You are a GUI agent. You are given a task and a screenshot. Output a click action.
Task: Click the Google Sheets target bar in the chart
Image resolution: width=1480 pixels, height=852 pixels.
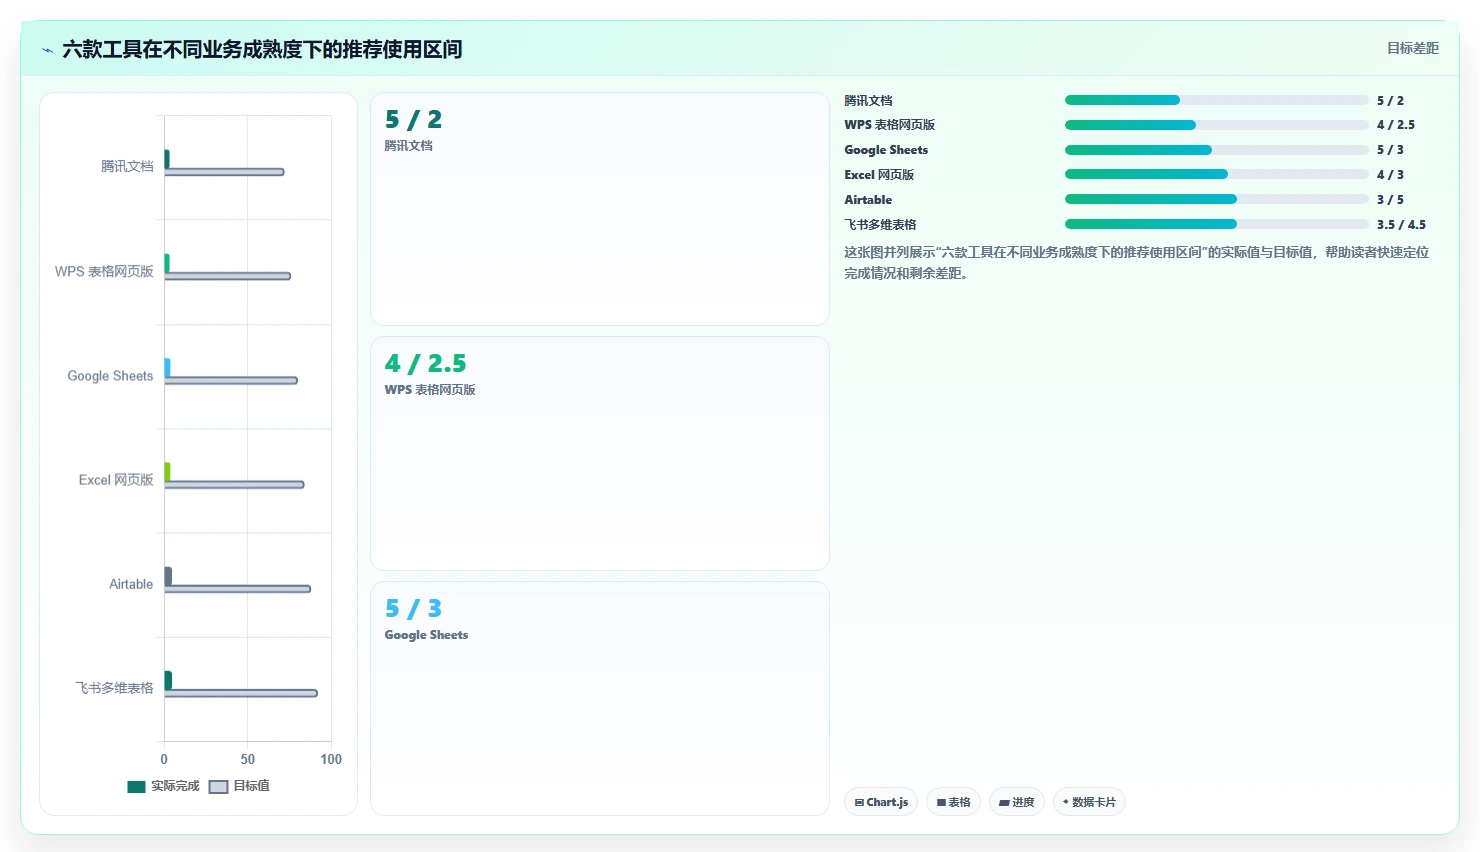point(231,380)
